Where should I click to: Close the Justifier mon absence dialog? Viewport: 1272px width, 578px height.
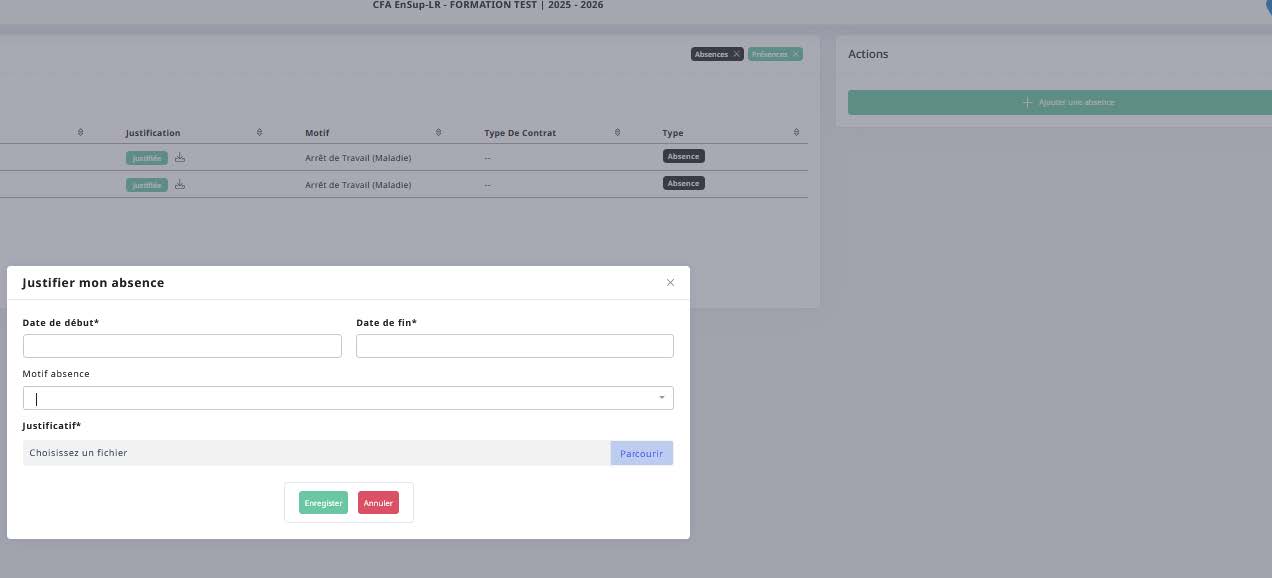point(670,283)
